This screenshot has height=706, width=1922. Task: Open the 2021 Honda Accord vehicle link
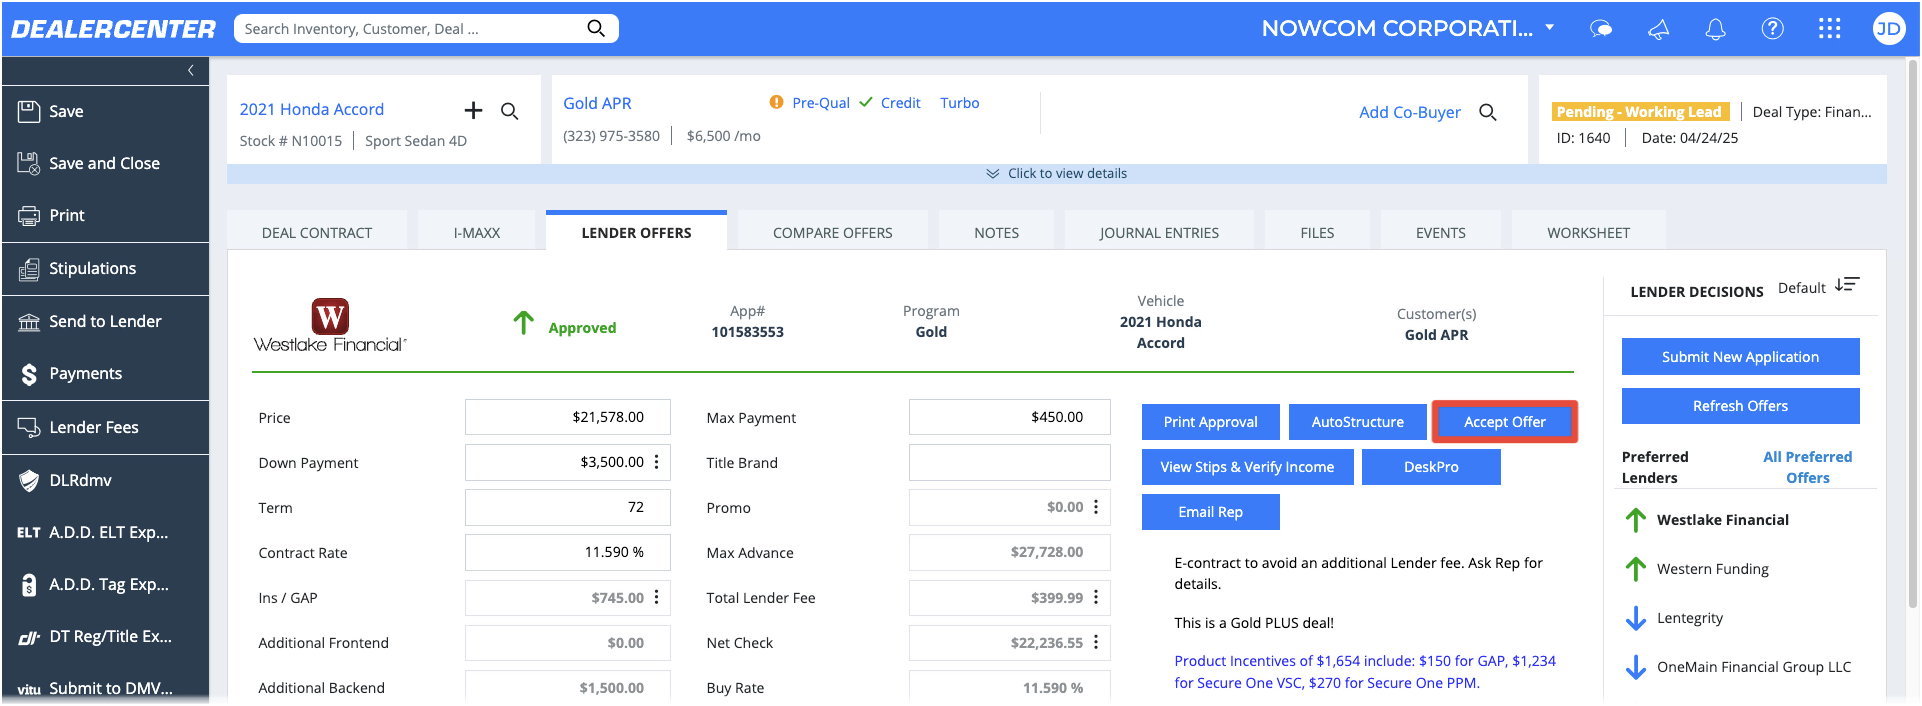coord(311,109)
